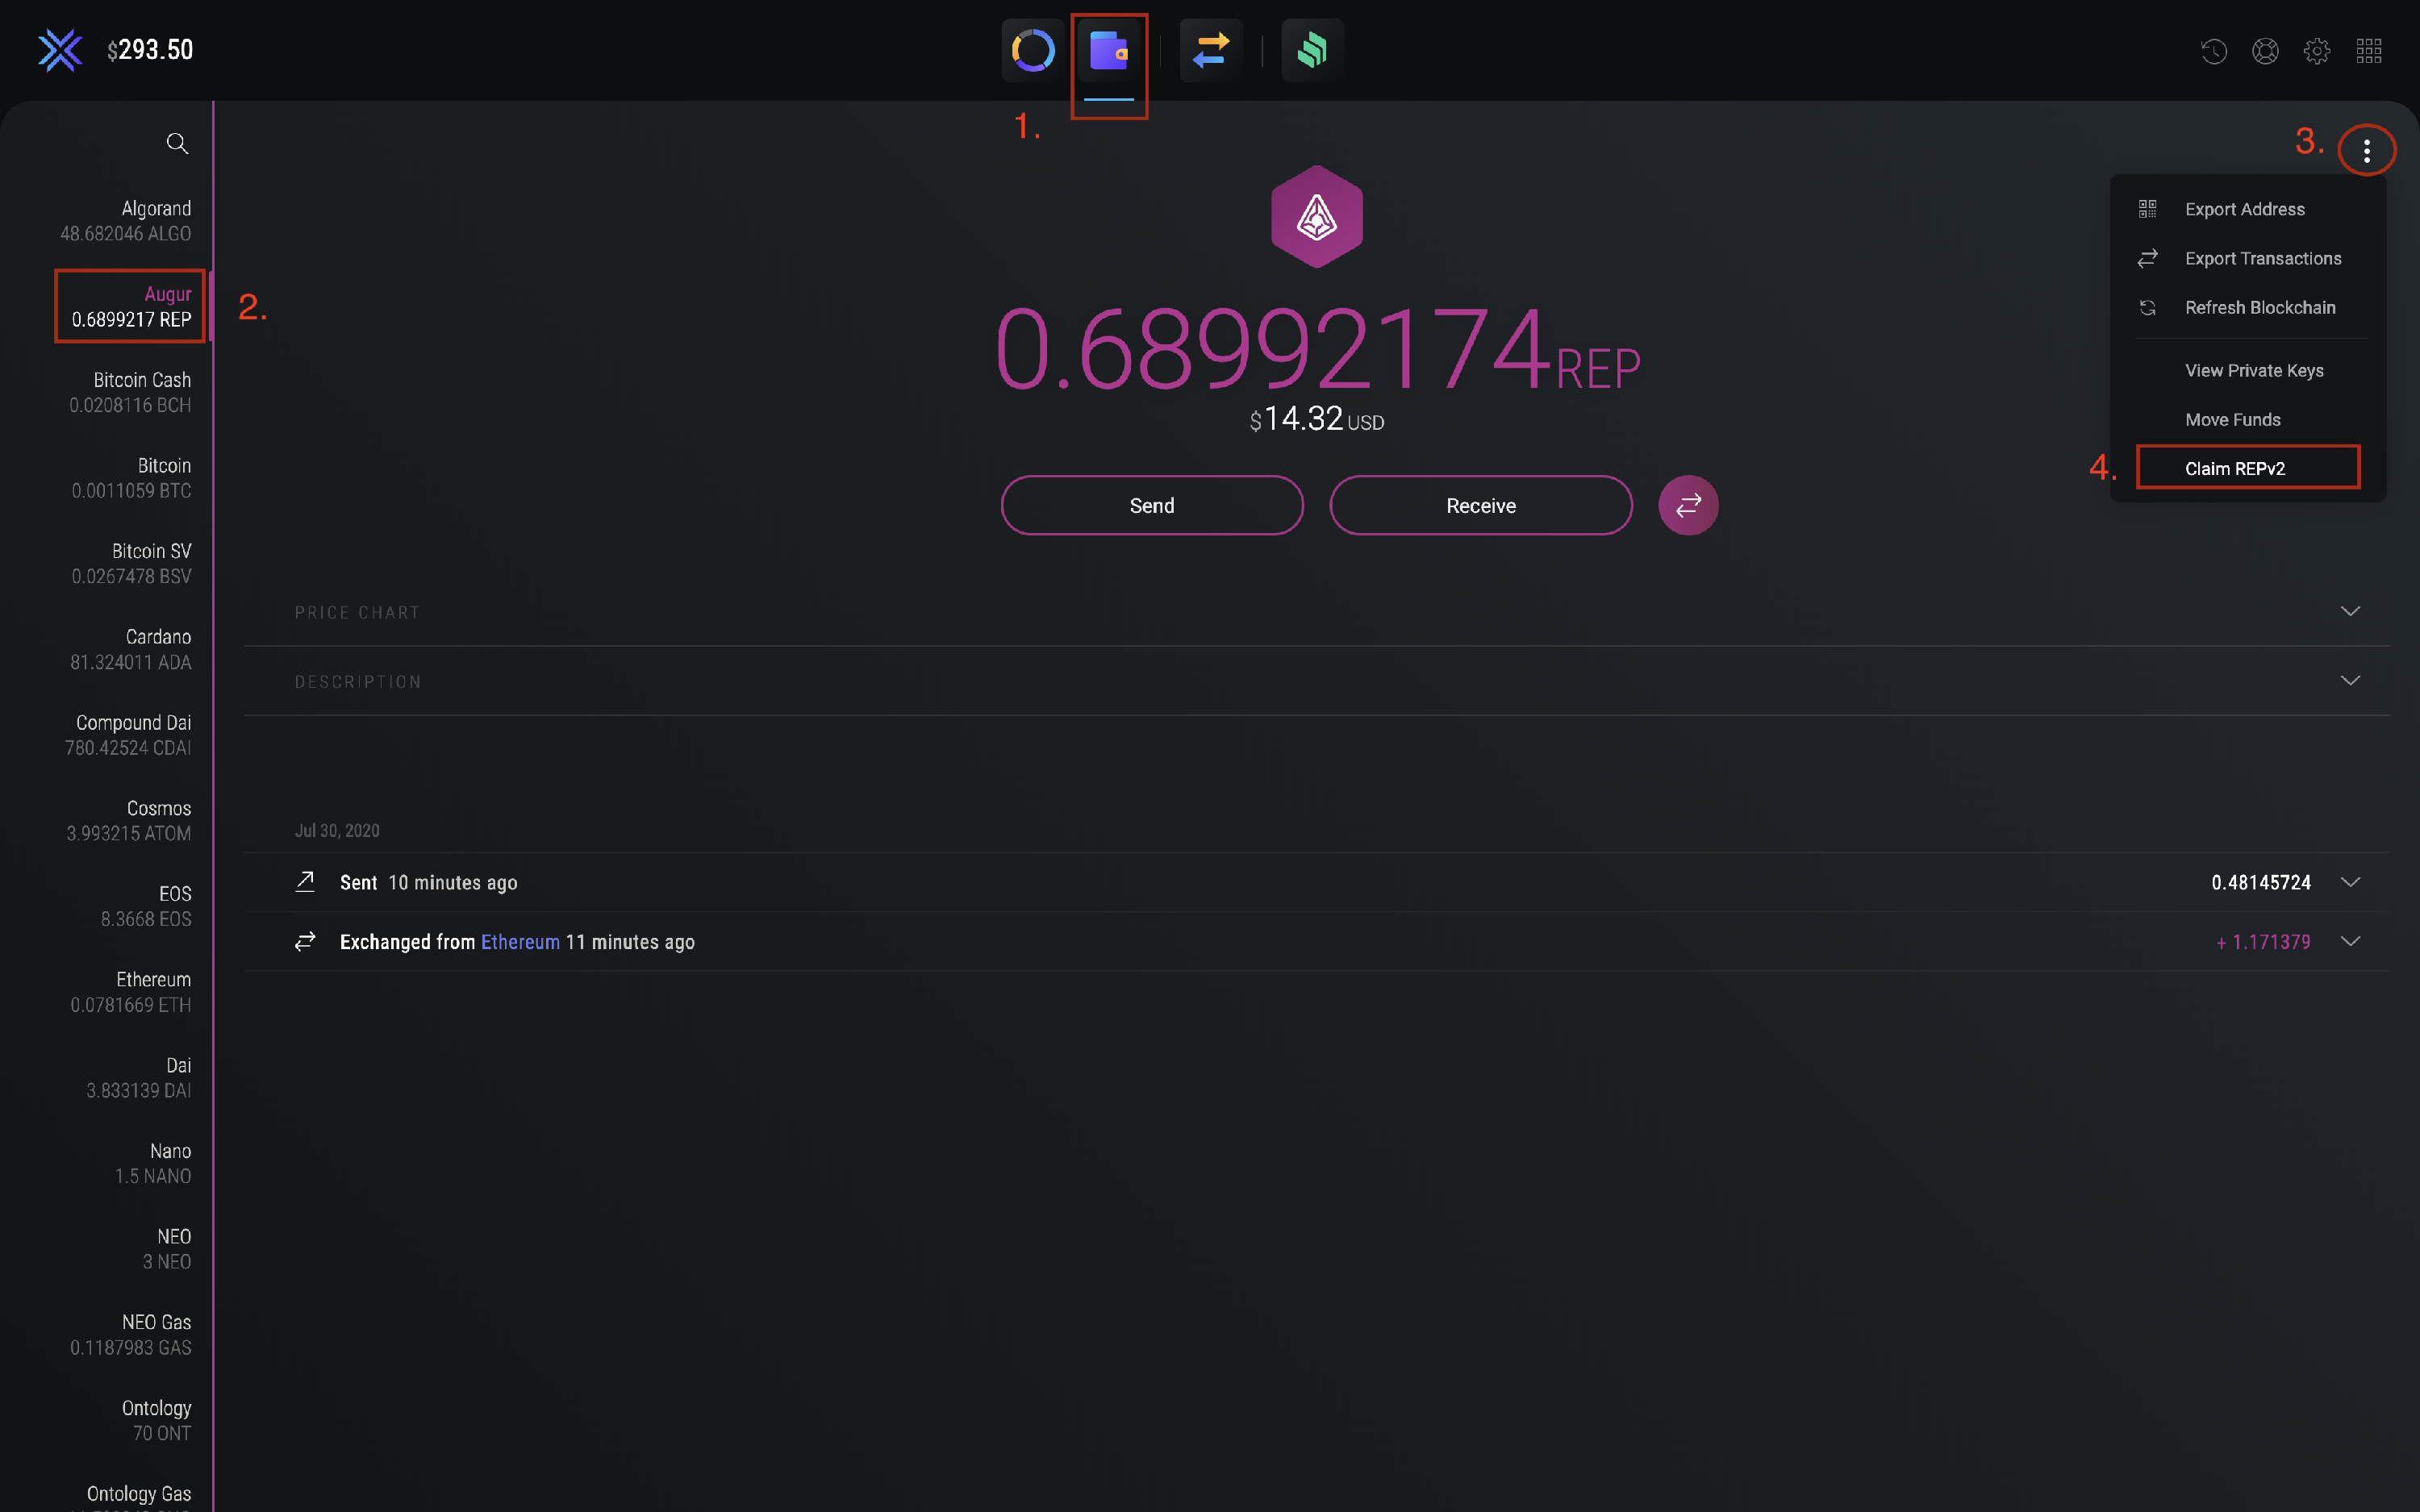Click the Exchanged transaction arrows icon
This screenshot has height=1512, width=2420.
click(x=305, y=941)
